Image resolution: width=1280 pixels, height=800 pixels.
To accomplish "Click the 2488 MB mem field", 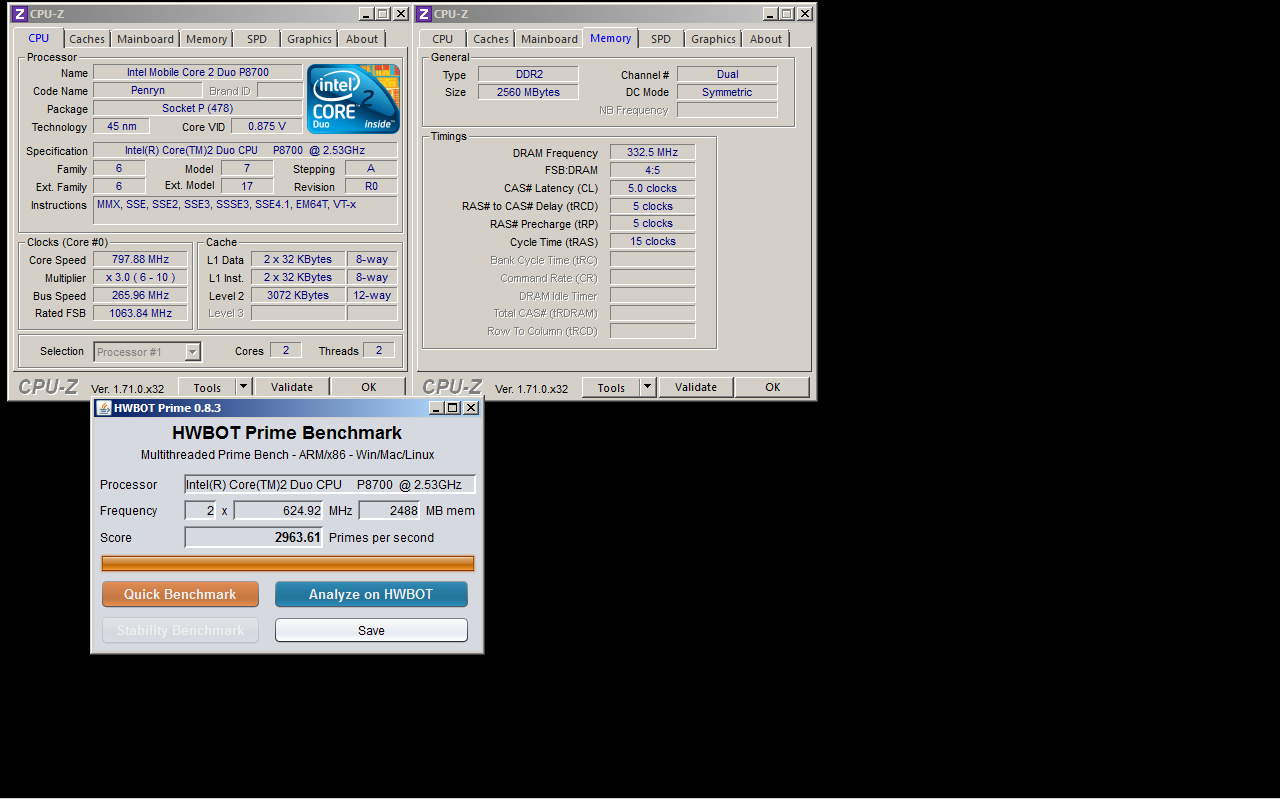I will (x=389, y=510).
